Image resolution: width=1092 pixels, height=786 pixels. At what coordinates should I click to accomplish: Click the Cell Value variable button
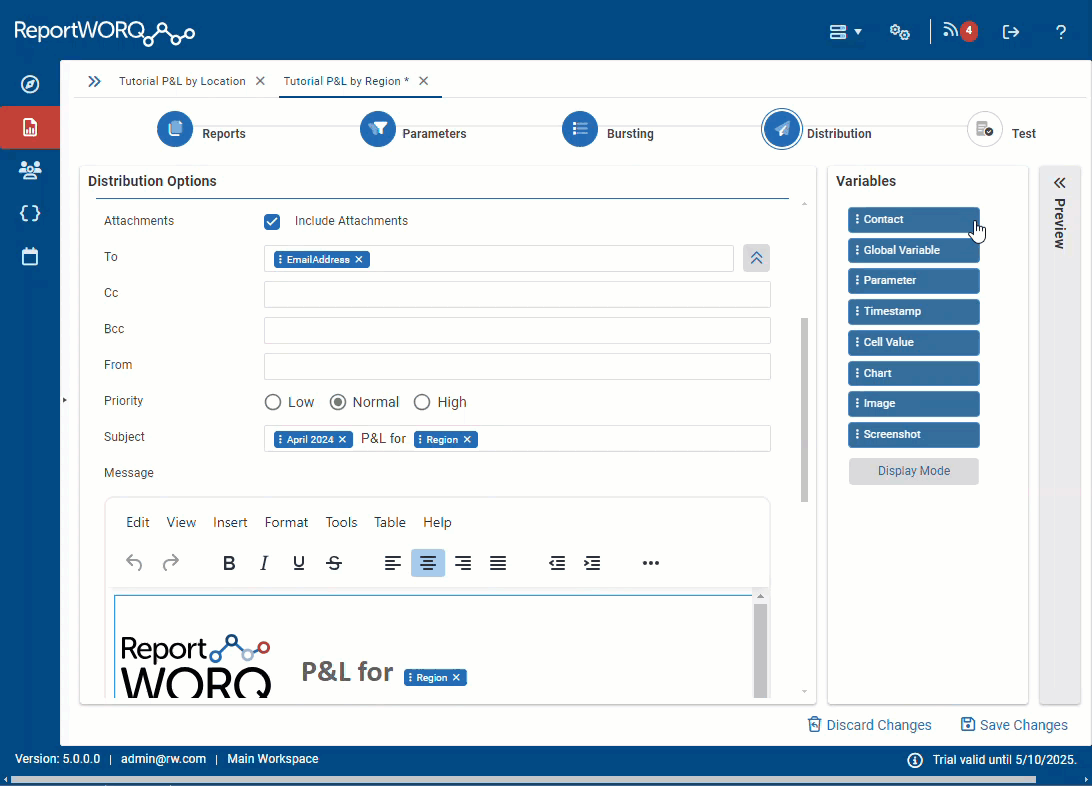point(914,342)
